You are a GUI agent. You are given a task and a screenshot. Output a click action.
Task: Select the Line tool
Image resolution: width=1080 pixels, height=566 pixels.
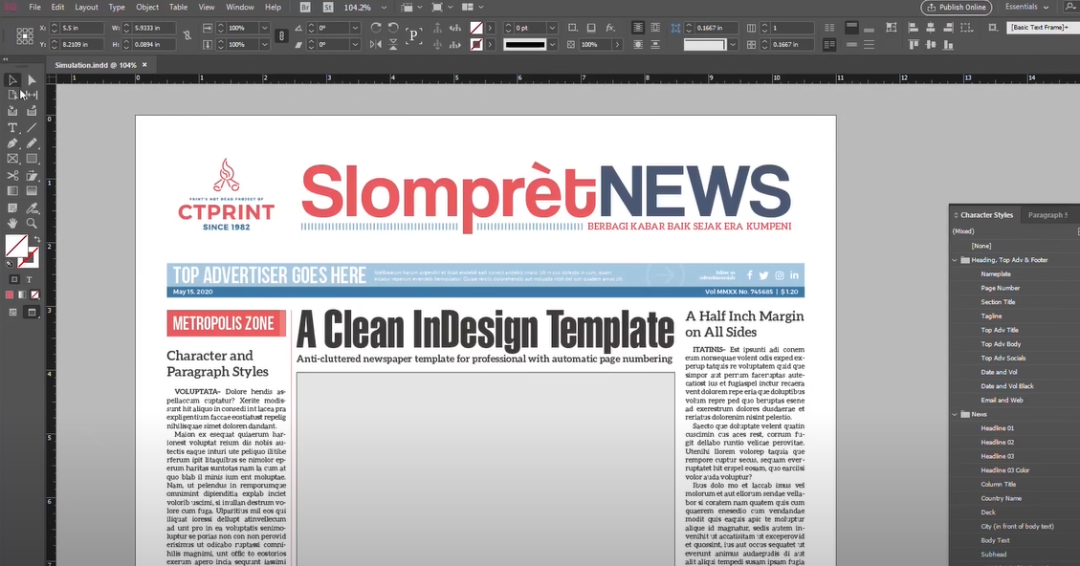pyautogui.click(x=32, y=127)
